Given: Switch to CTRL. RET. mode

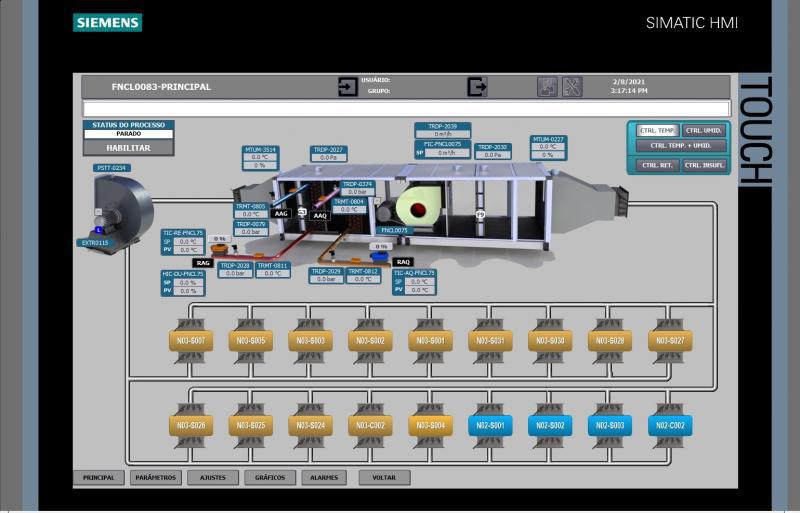Looking at the screenshot, I should point(657,165).
